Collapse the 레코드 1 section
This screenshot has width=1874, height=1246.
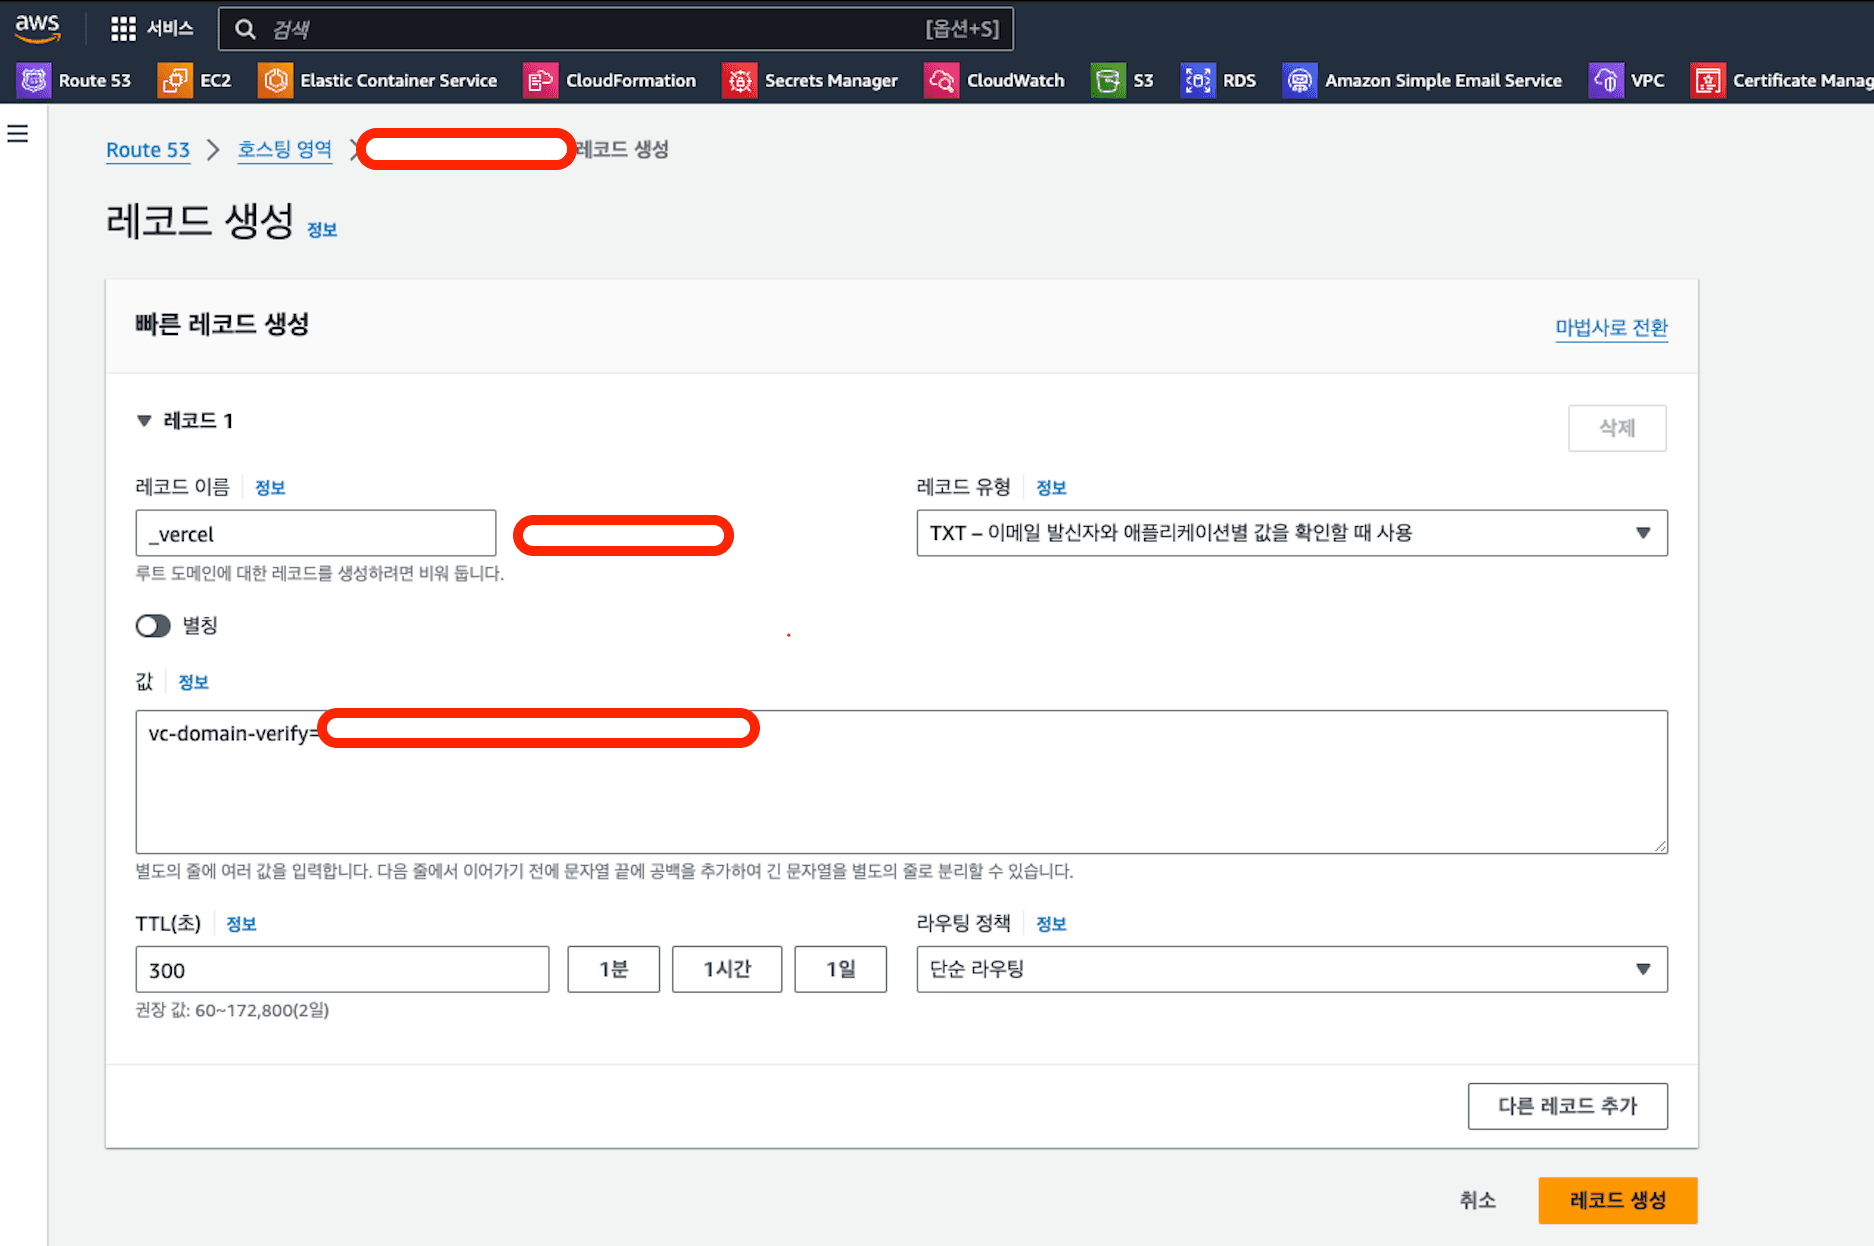pos(144,421)
